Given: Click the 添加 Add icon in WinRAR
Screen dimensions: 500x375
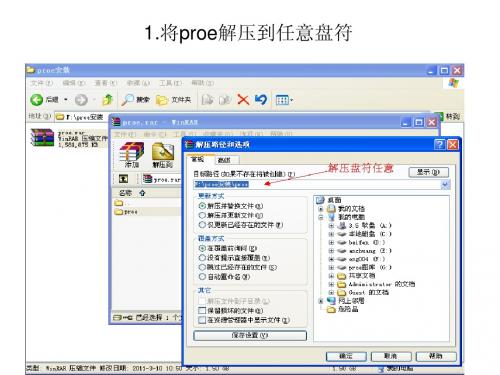Looking at the screenshot, I should click(x=132, y=155).
